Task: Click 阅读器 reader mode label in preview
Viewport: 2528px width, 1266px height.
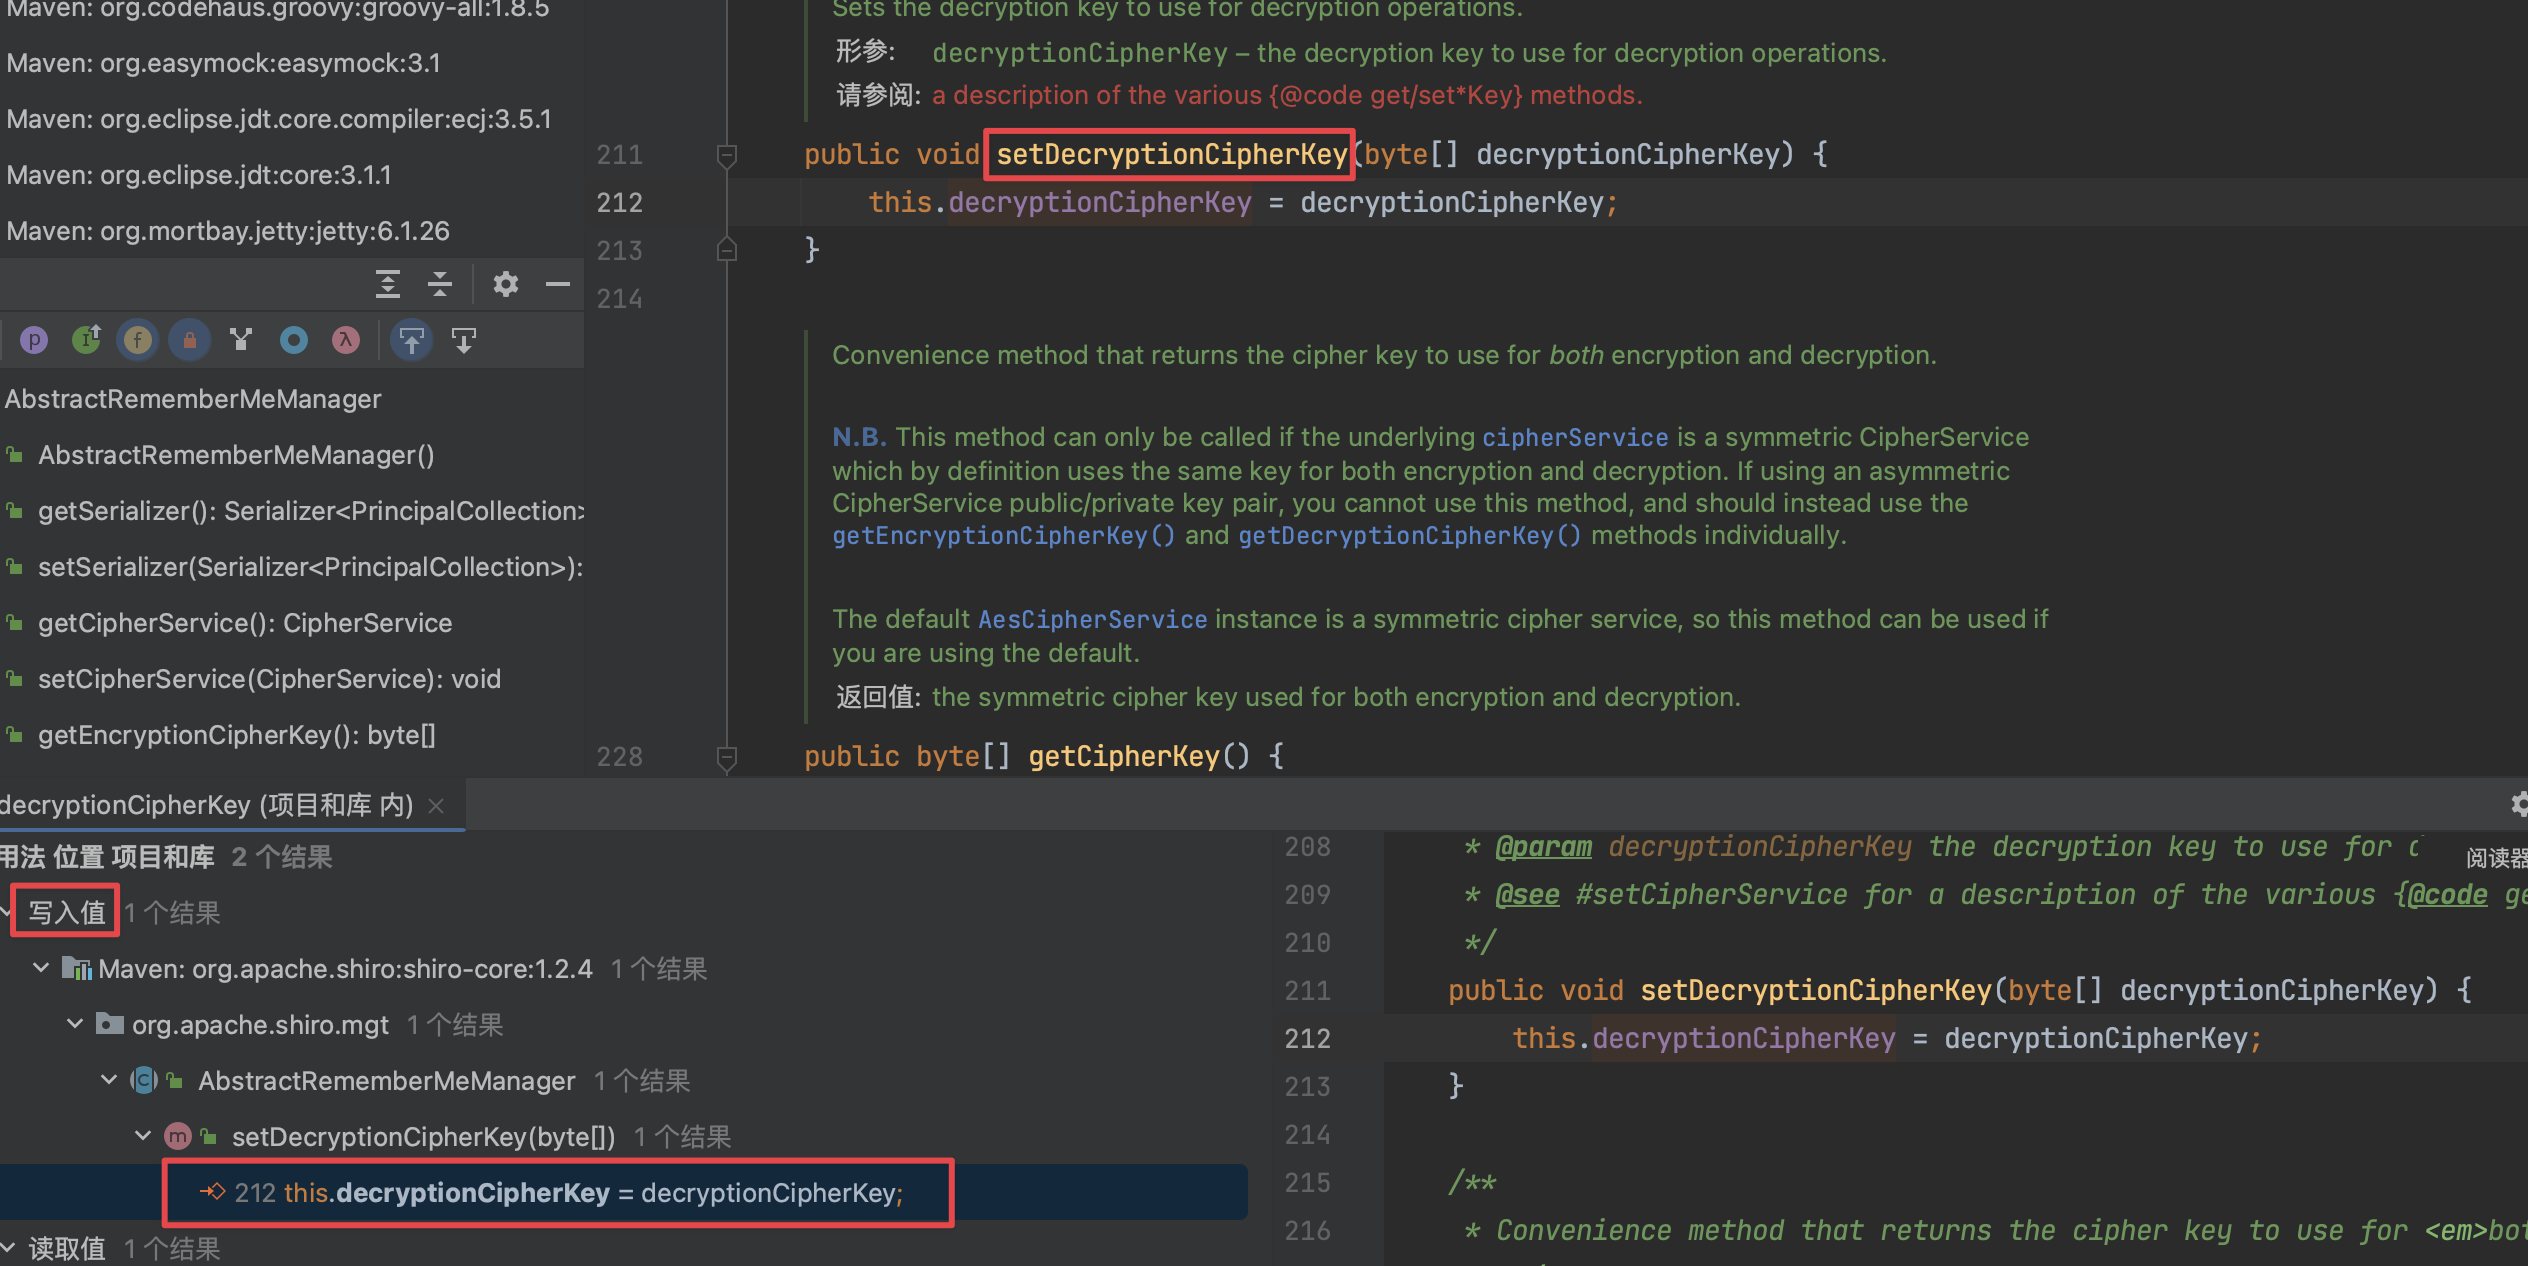Action: tap(2496, 857)
